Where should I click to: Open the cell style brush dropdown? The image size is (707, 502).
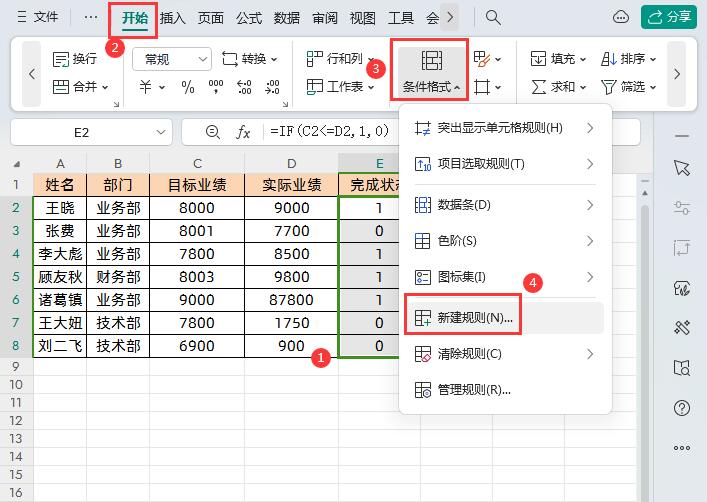pos(487,59)
